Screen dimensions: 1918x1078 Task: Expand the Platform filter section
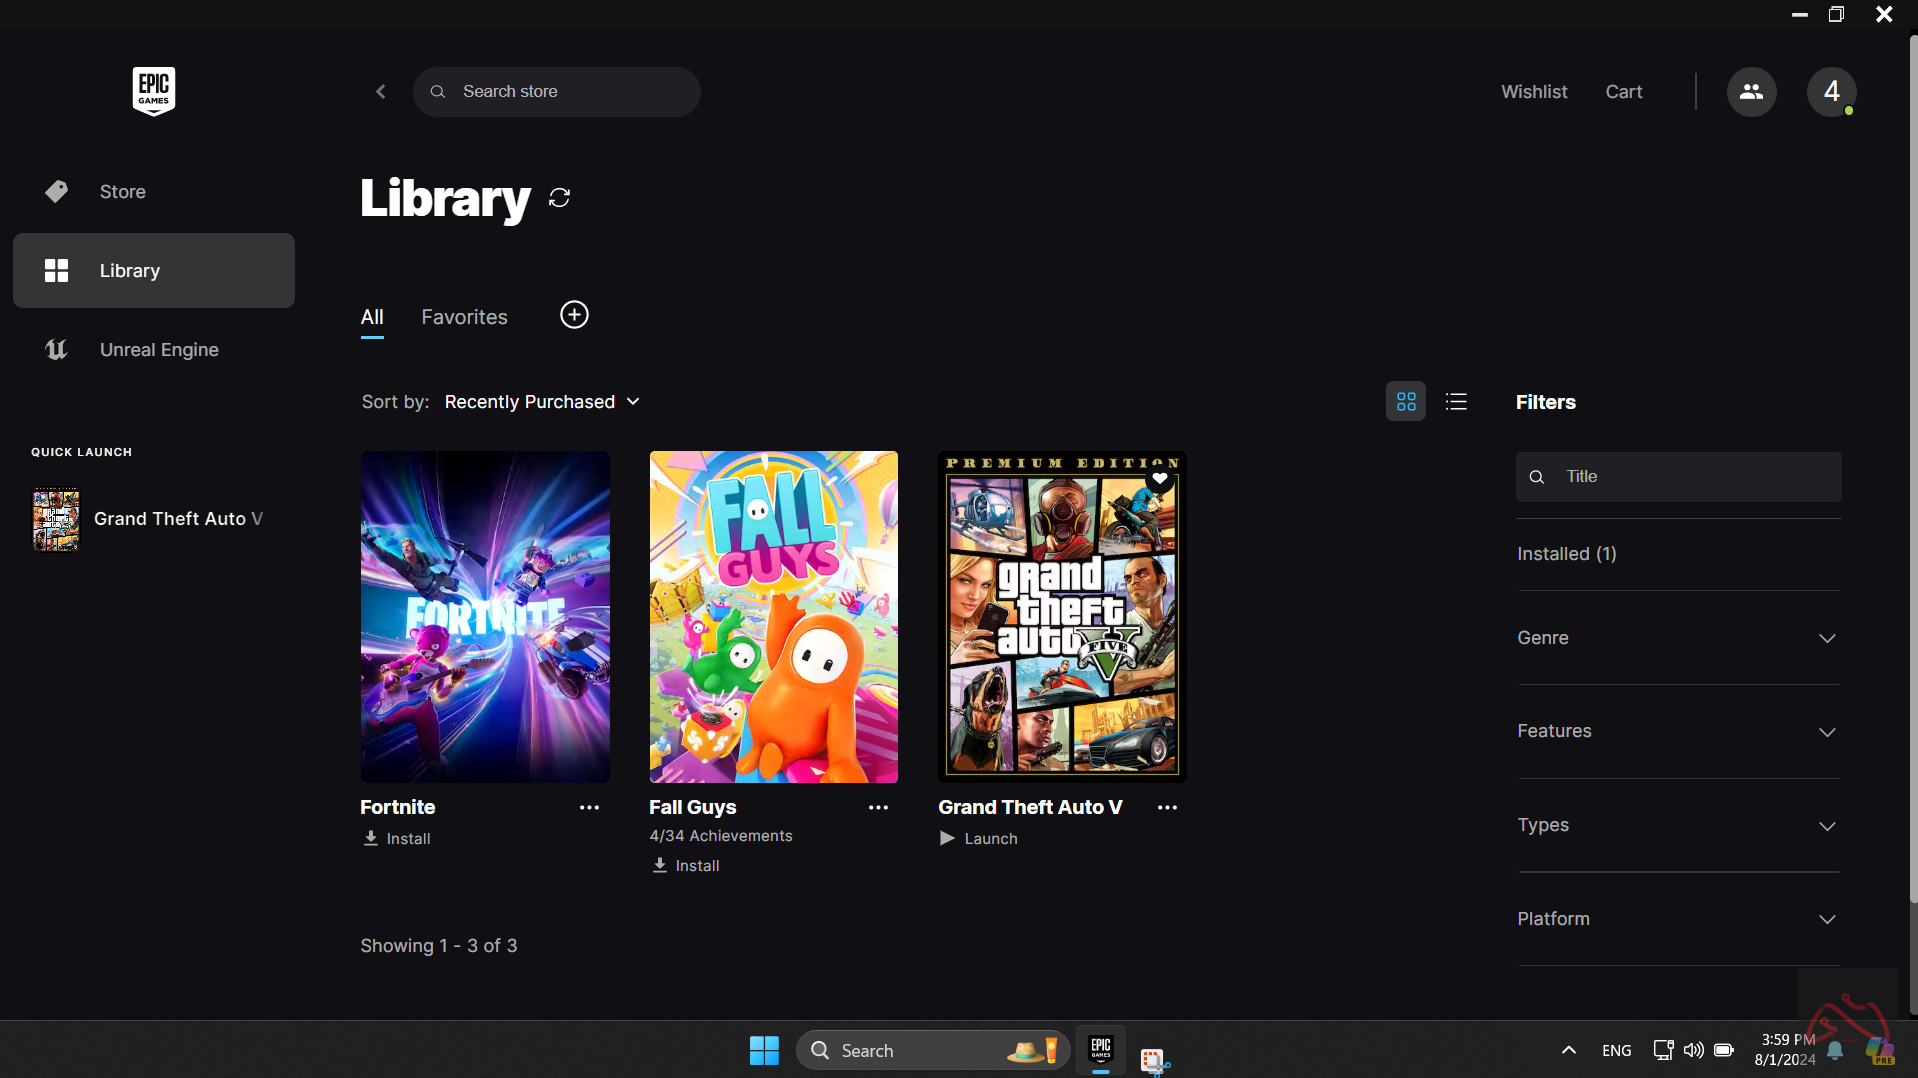point(1678,919)
